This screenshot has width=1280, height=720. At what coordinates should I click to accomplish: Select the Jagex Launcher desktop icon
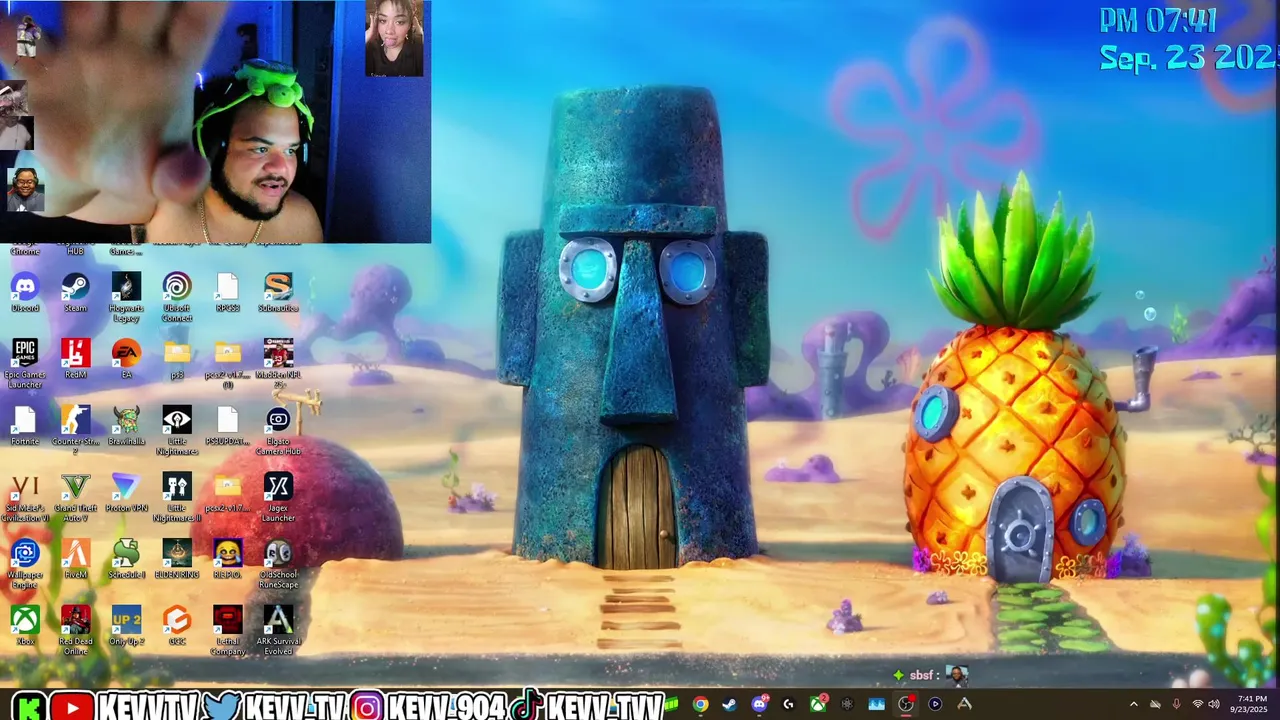point(278,498)
